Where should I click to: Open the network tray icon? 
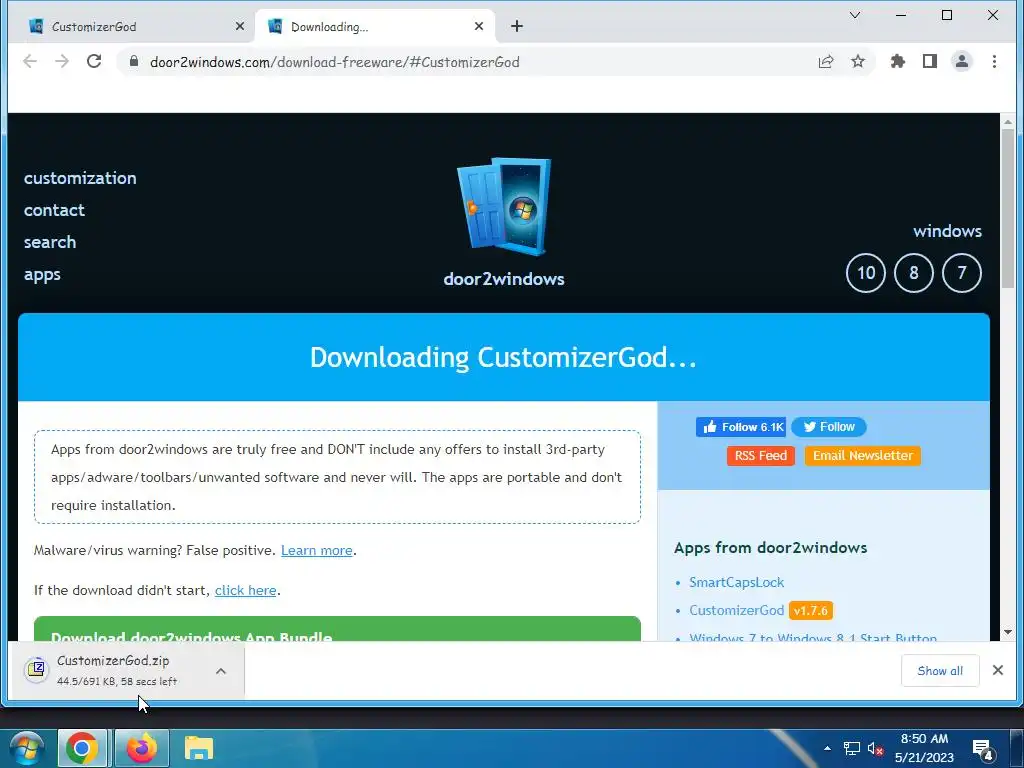click(852, 748)
